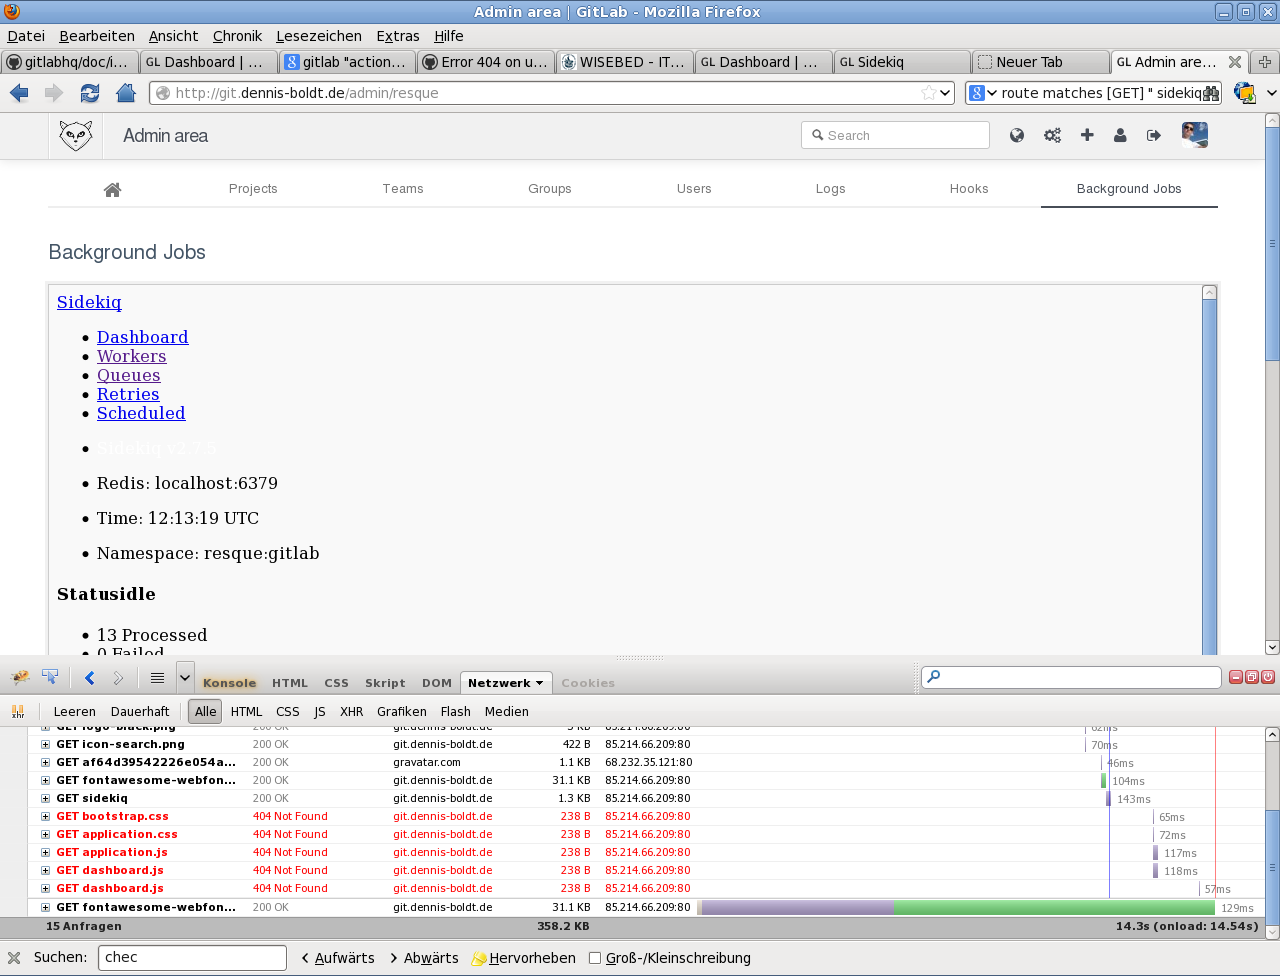This screenshot has width=1280, height=976.
Task: Go to admin home via house icon
Action: click(x=112, y=189)
